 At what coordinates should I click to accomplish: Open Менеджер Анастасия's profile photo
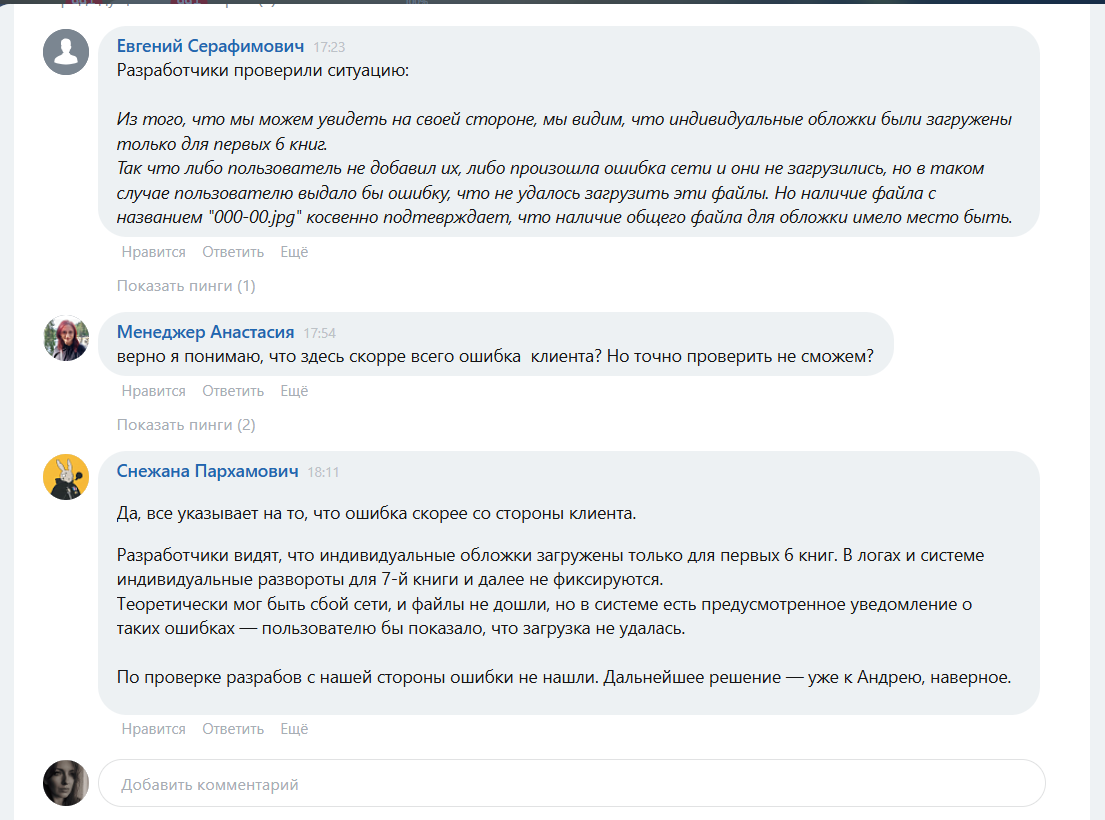[67, 338]
